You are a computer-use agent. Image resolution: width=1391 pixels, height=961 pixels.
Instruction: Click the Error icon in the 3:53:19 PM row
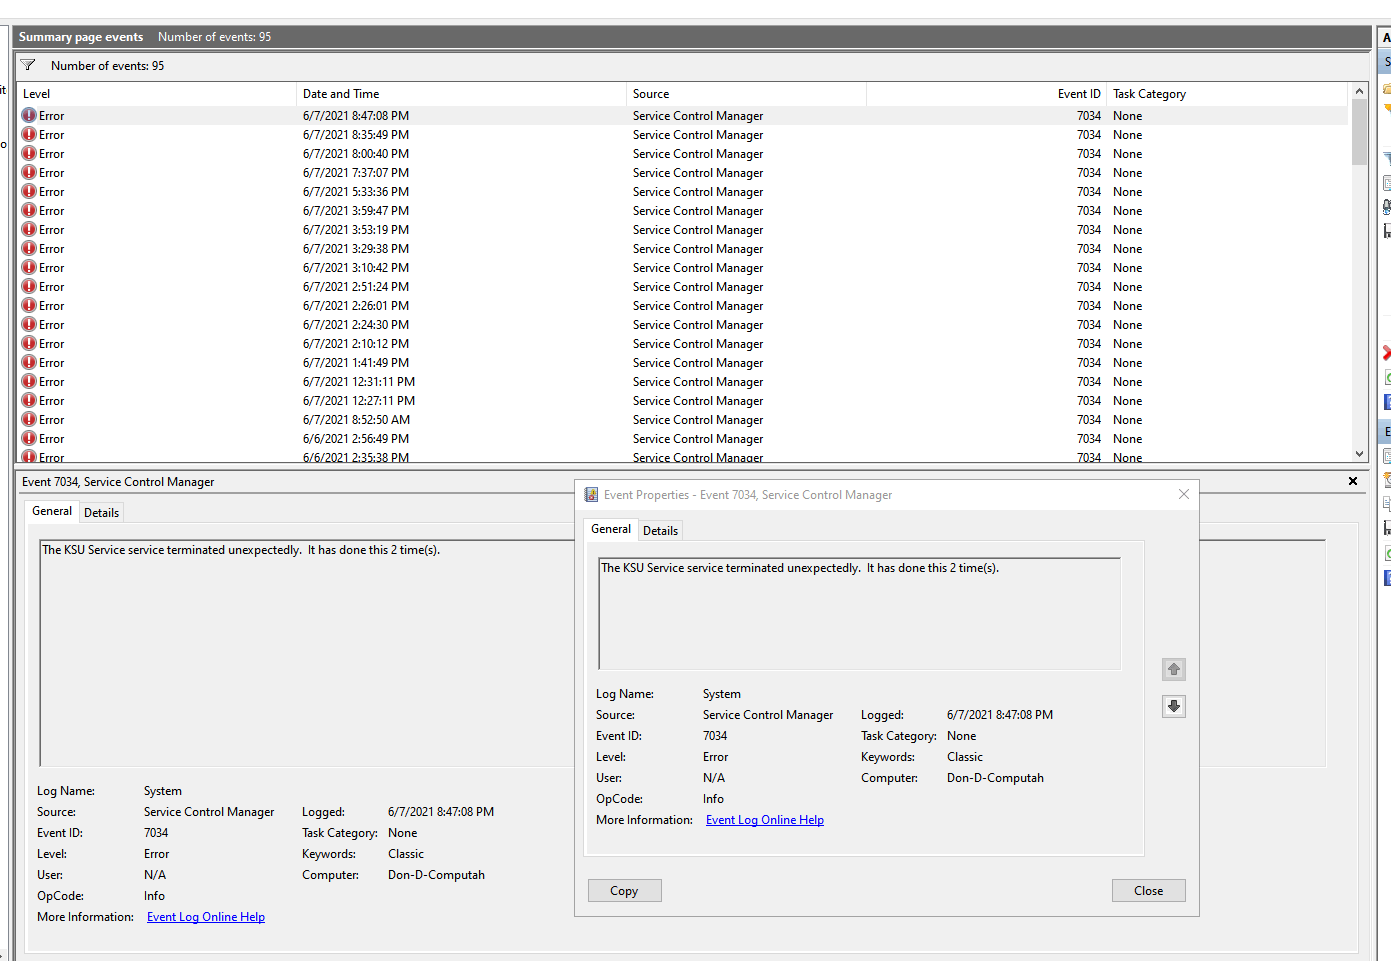click(29, 229)
